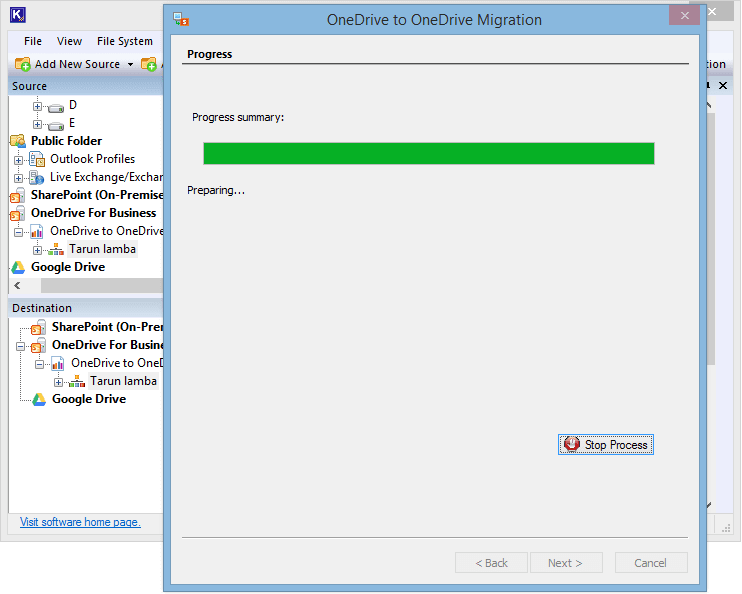Click the Kernel app logo icon
The image size is (742, 594).
(18, 15)
